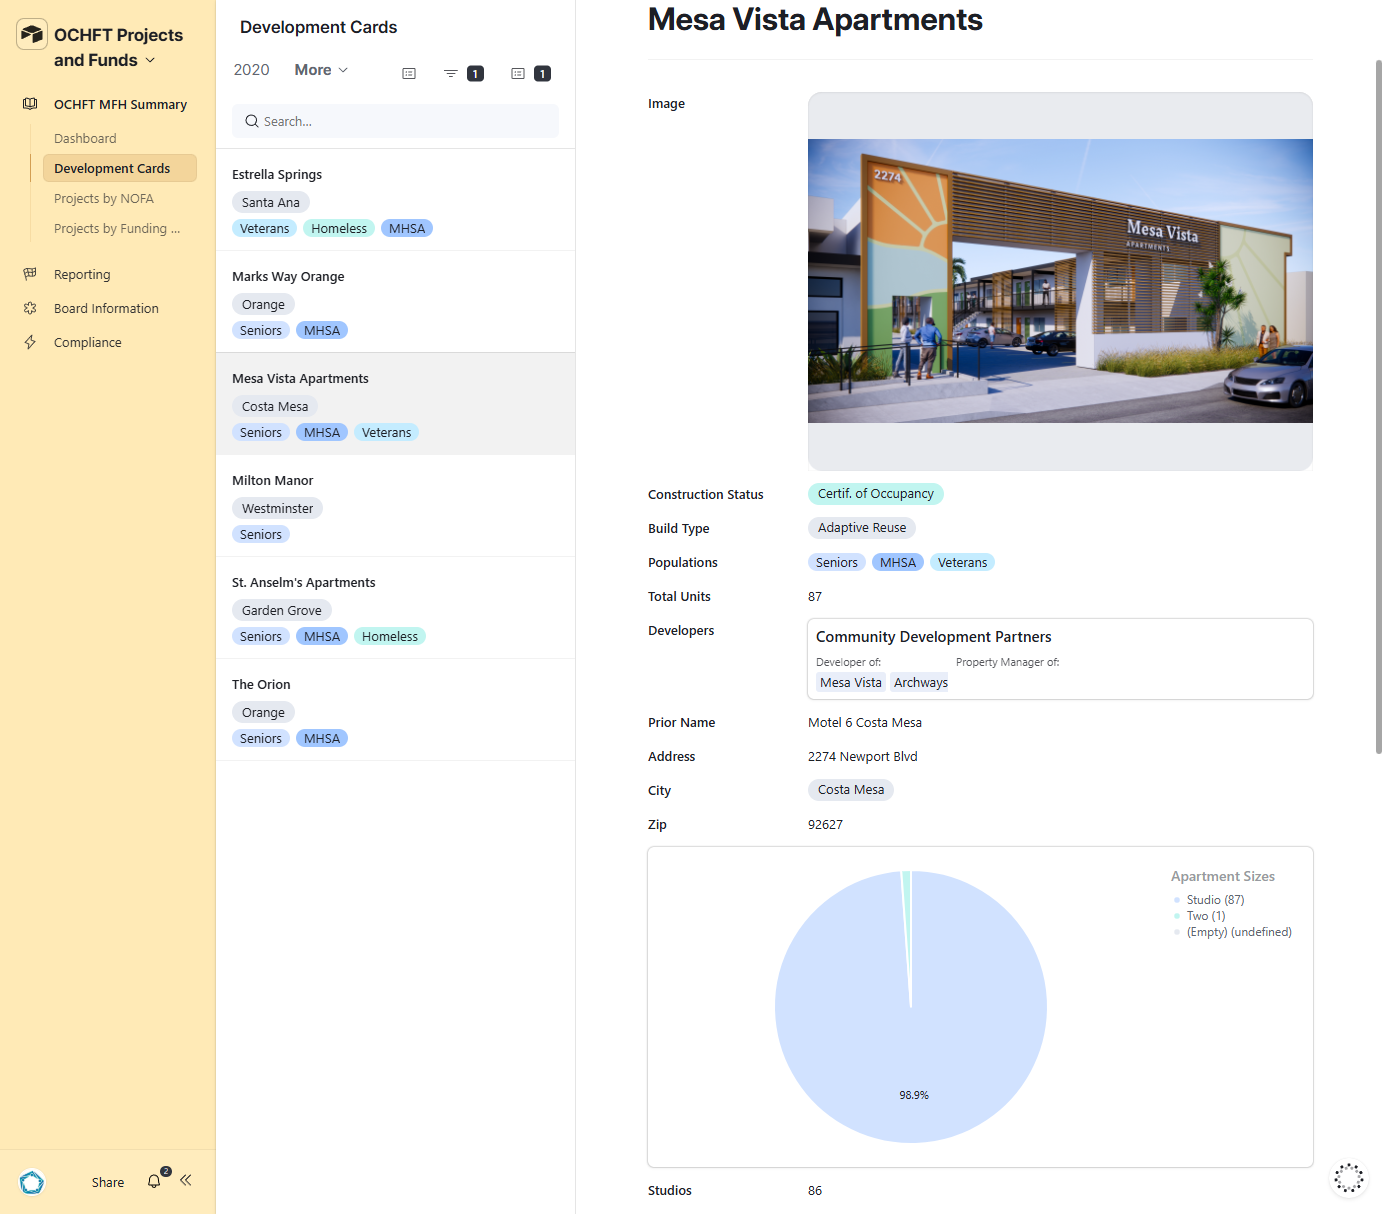The image size is (1385, 1214).
Task: Click the OCHFT workspace logo icon
Action: [x=32, y=35]
